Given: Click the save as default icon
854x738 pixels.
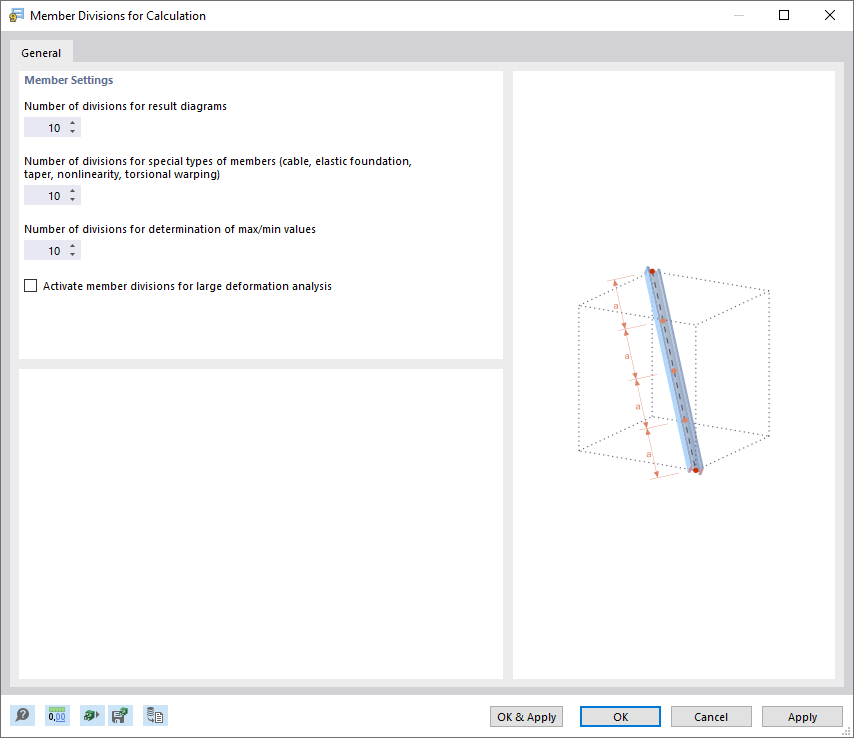Looking at the screenshot, I should click(120, 715).
